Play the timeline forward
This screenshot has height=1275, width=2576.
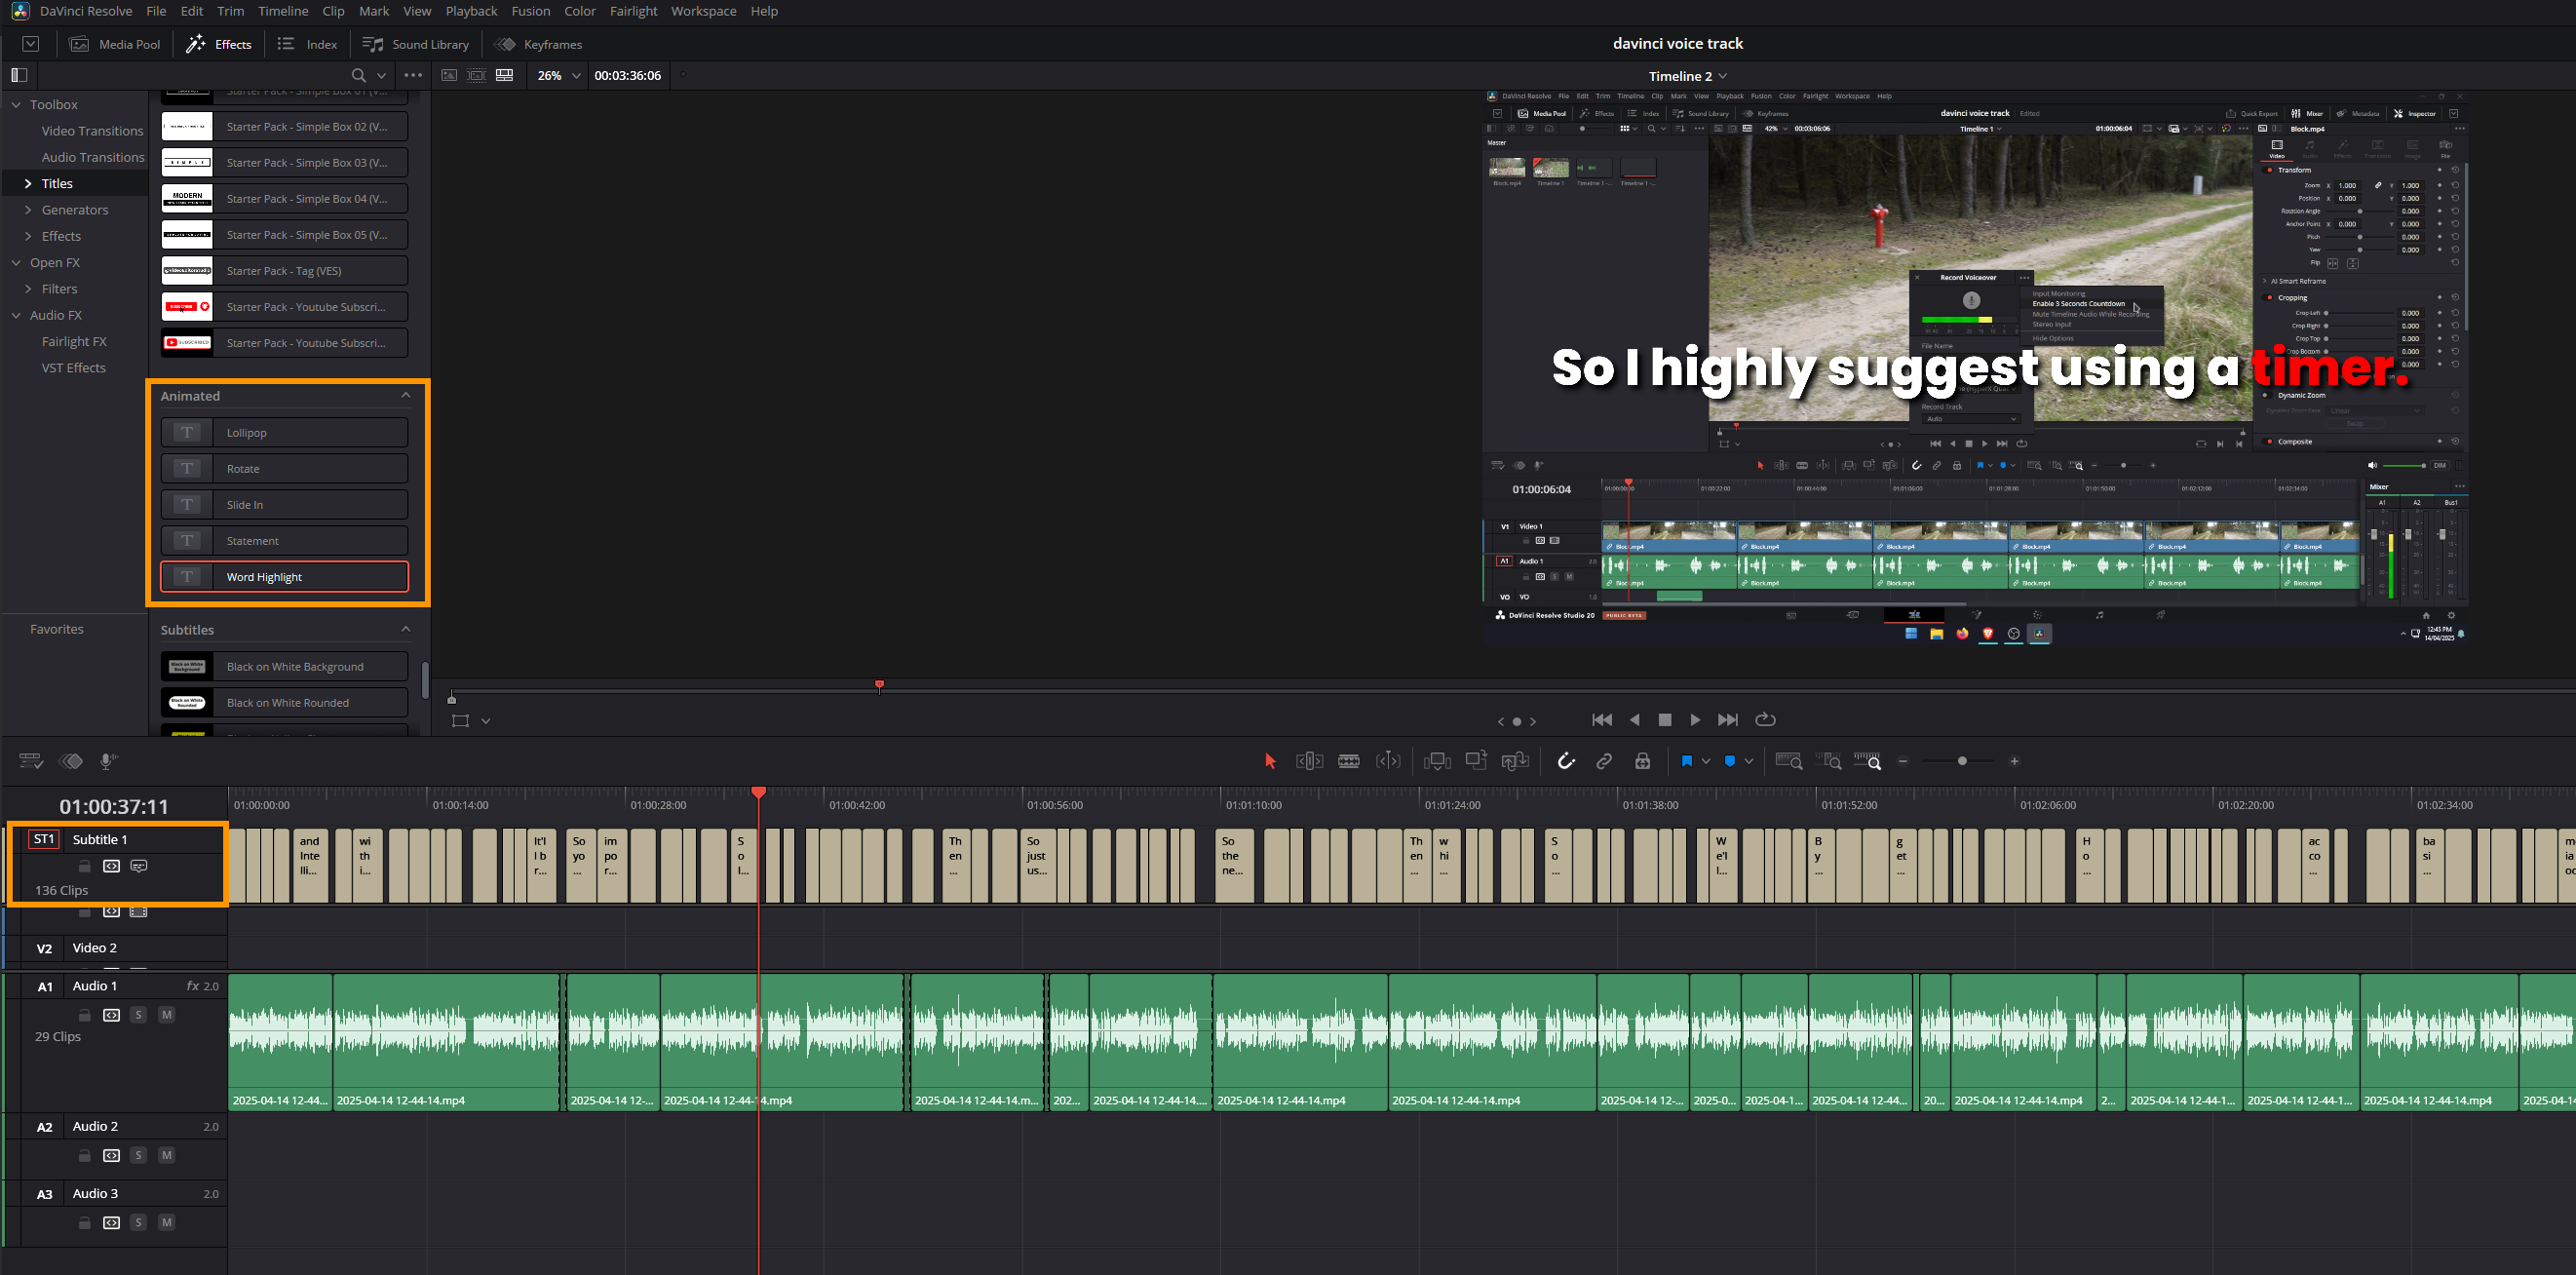pos(1695,720)
